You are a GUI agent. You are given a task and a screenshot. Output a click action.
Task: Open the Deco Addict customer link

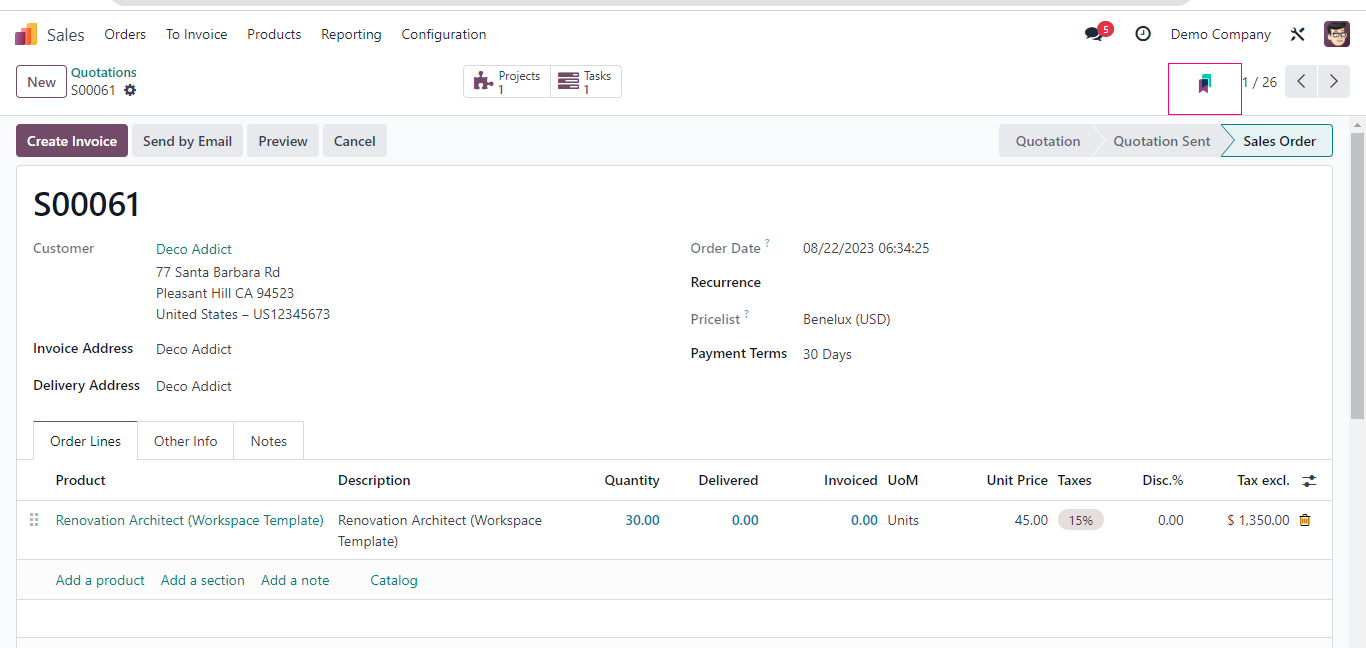(x=194, y=249)
